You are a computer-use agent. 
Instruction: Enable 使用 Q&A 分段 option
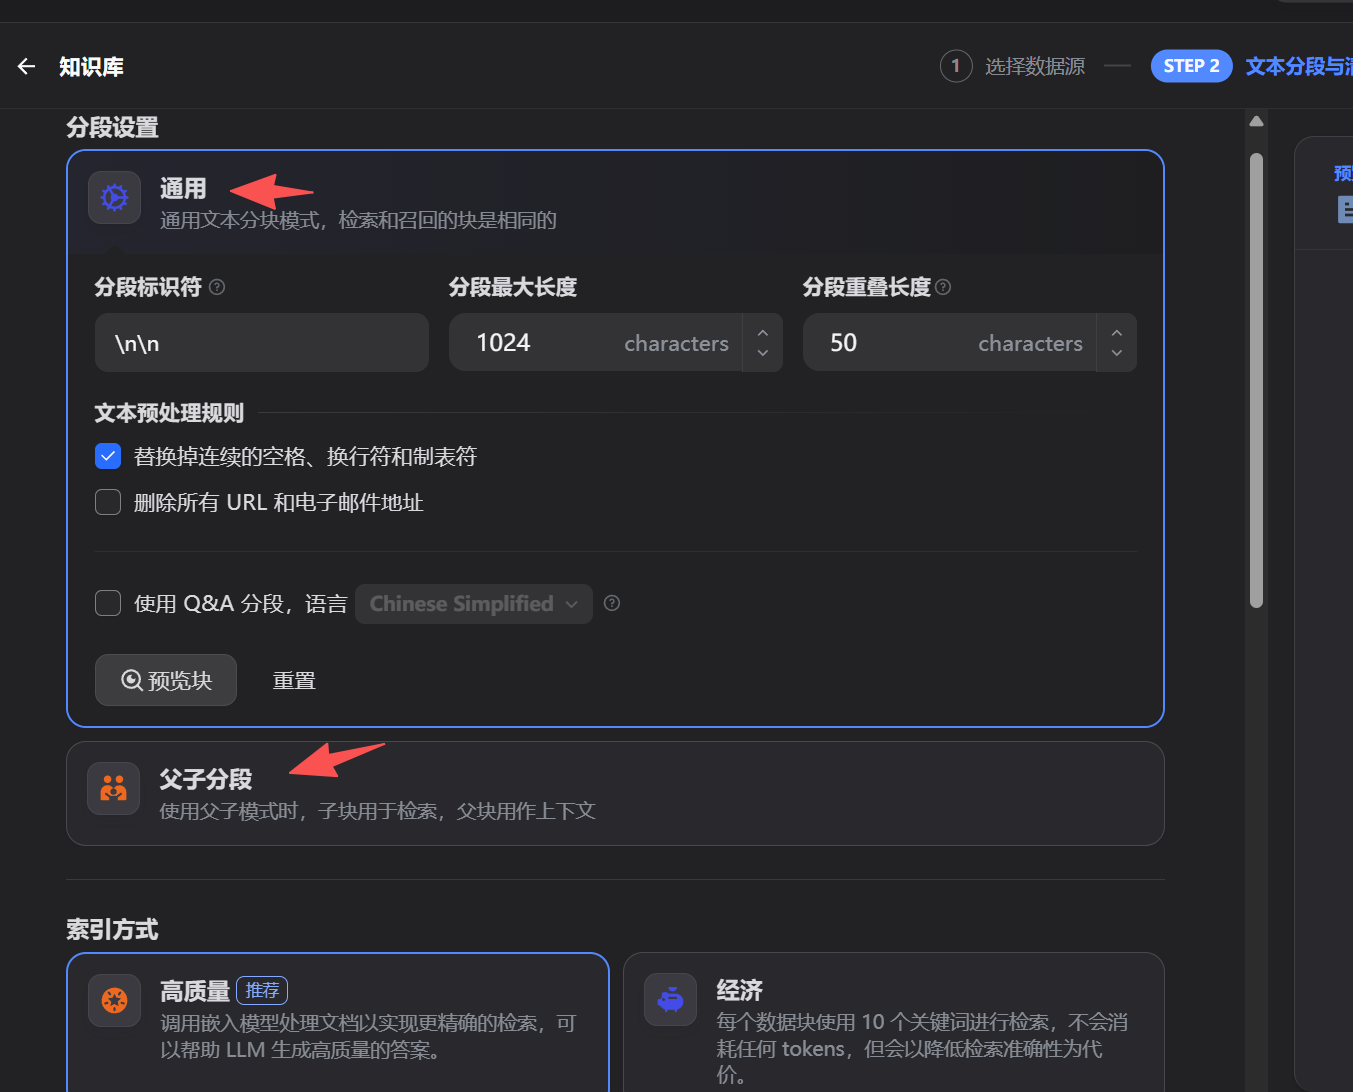[x=107, y=603]
